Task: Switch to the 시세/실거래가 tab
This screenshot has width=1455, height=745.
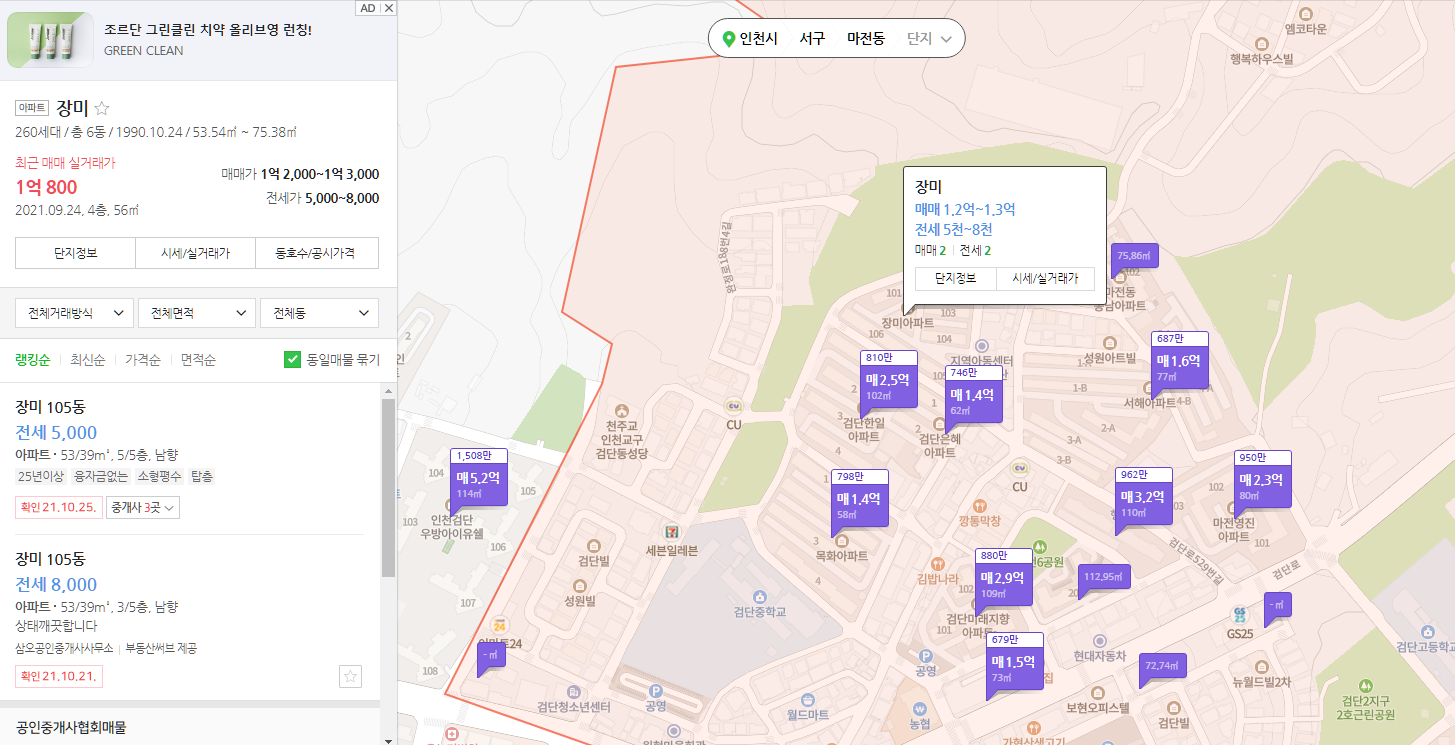Action: coord(196,252)
